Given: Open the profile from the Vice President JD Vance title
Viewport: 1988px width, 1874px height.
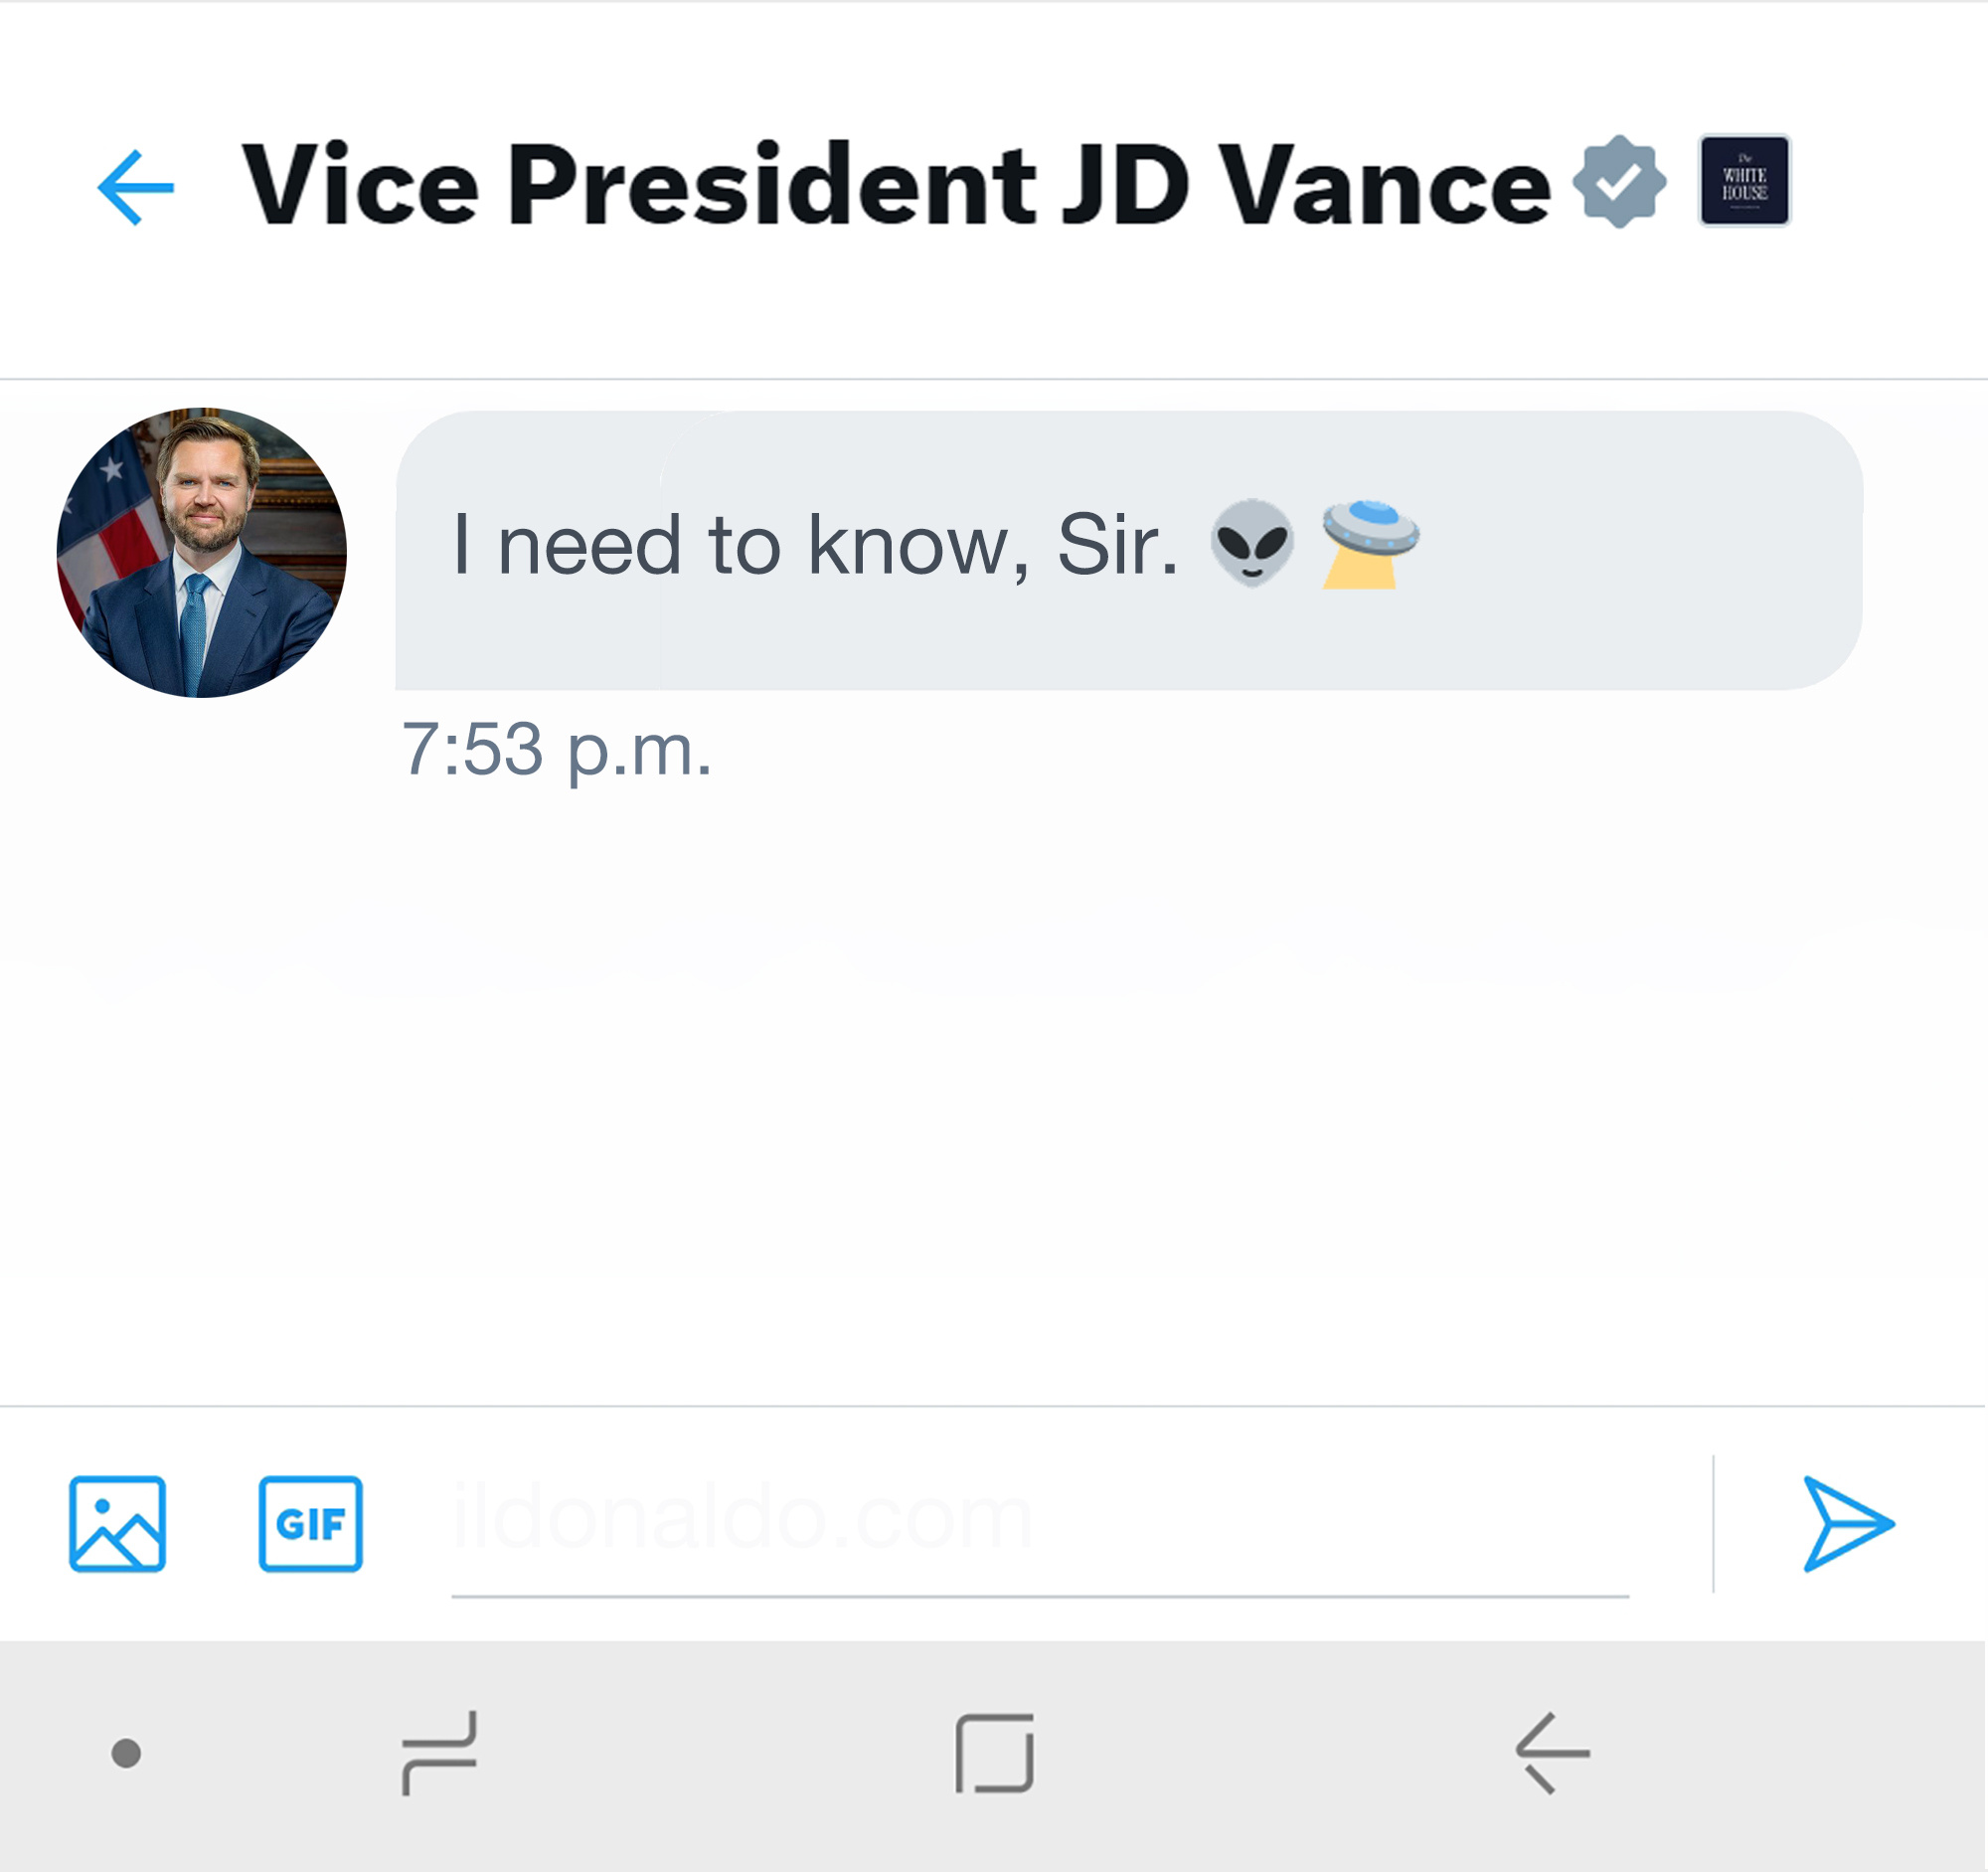Looking at the screenshot, I should tap(896, 184).
